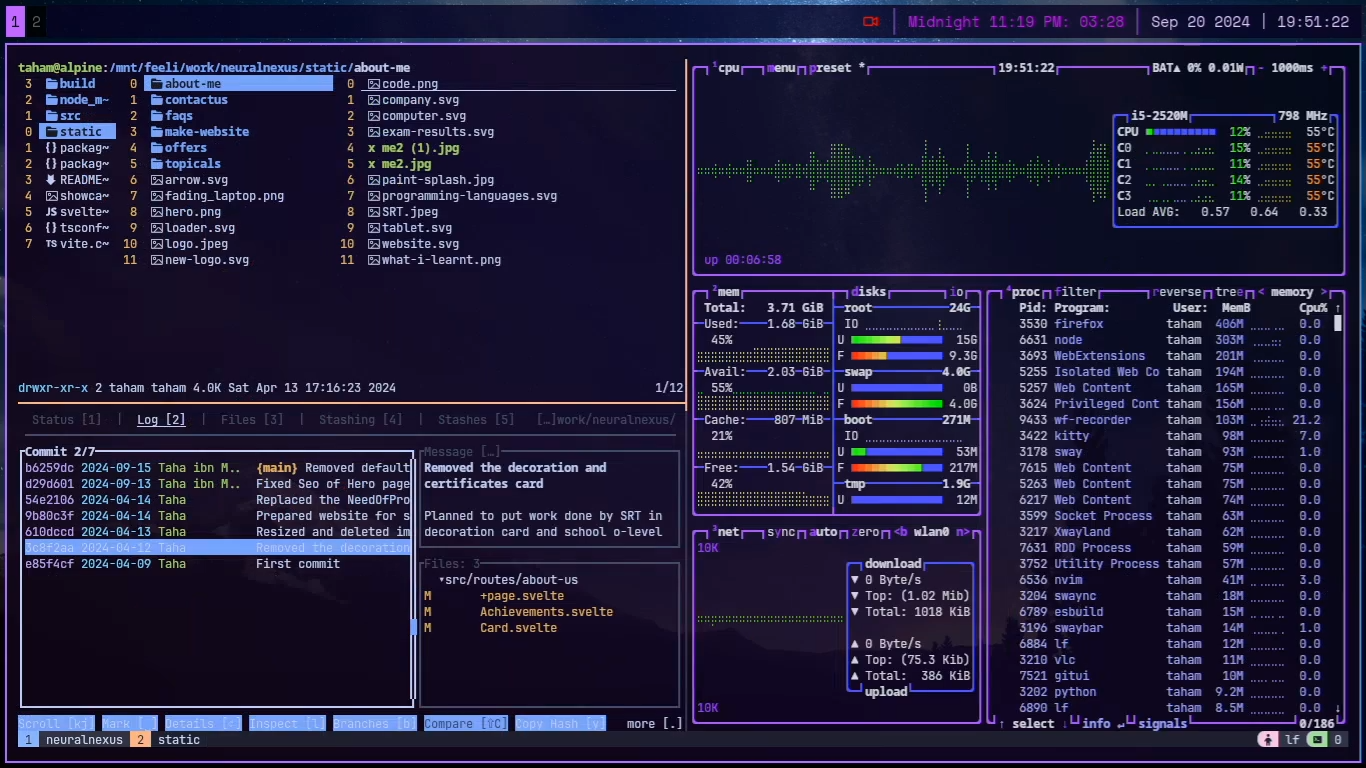This screenshot has height=768, width=1366.
Task: Open the Status [1] tab in gitui
Action: click(66, 420)
